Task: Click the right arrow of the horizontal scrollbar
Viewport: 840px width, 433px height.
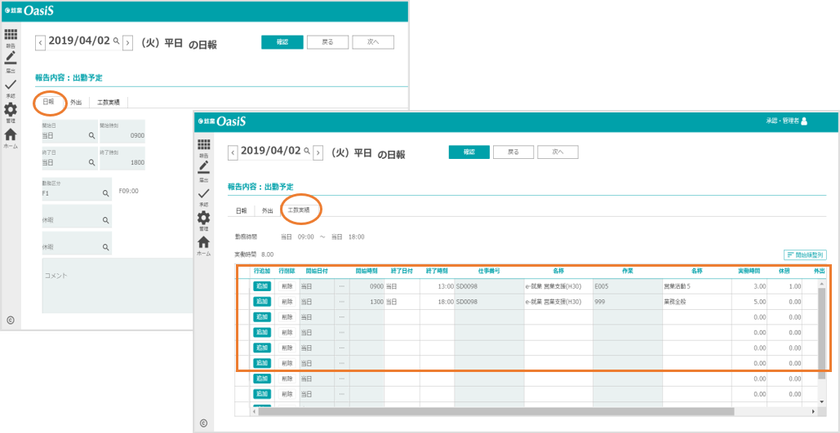Action: click(x=813, y=411)
